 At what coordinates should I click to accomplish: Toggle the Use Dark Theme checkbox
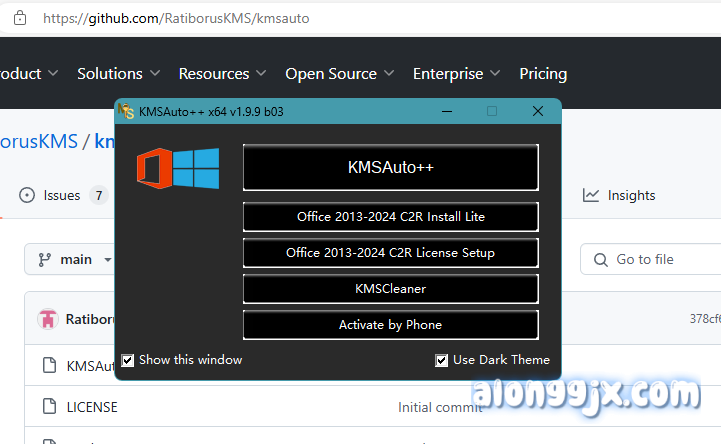(x=442, y=360)
